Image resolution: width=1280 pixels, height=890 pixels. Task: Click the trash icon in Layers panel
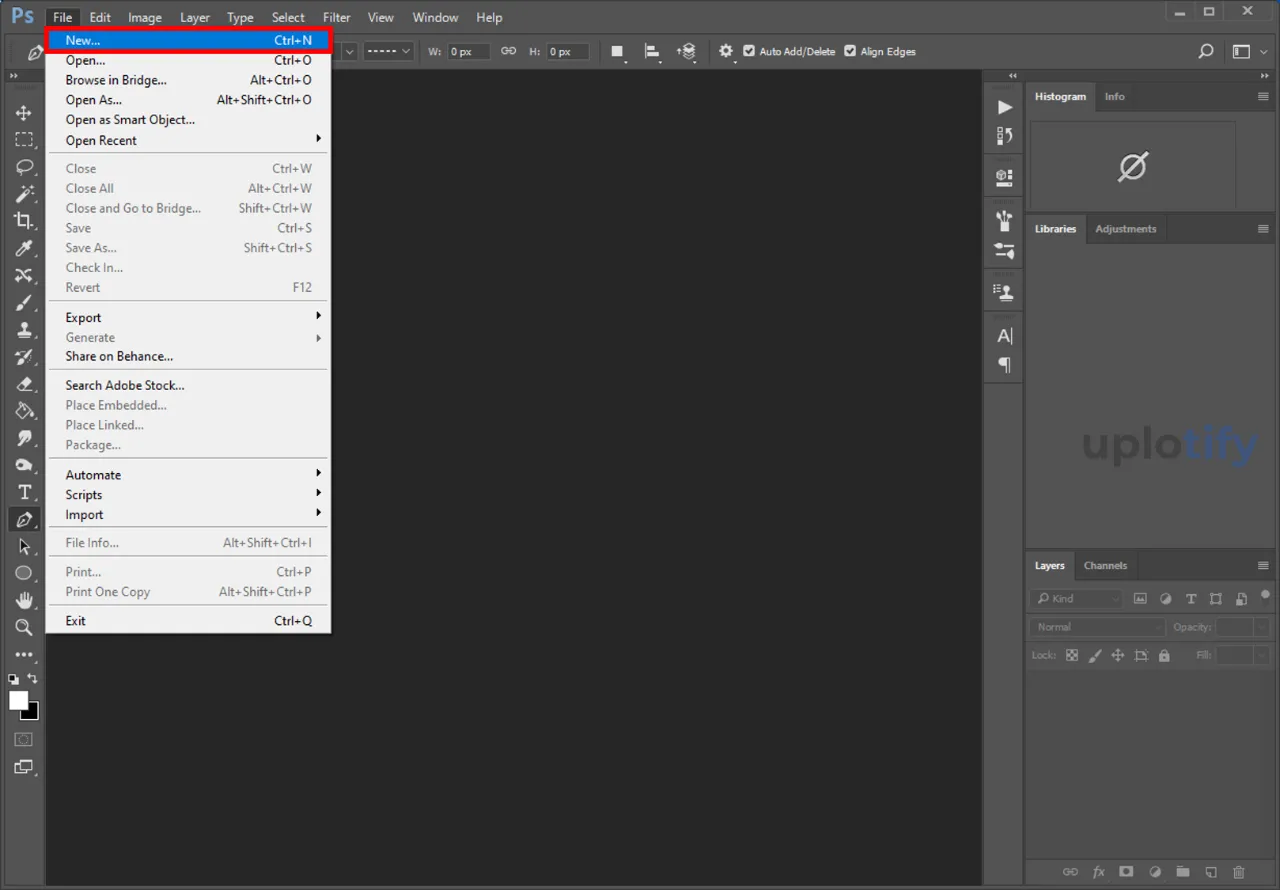[1239, 872]
